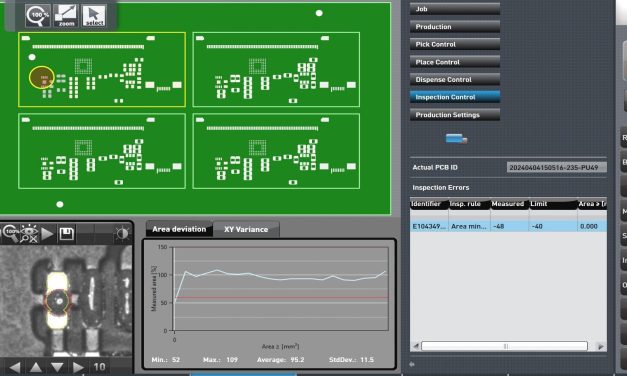Click the Average 95.2 statistic
Screen dimensions: 627x376
pyautogui.click(x=280, y=360)
